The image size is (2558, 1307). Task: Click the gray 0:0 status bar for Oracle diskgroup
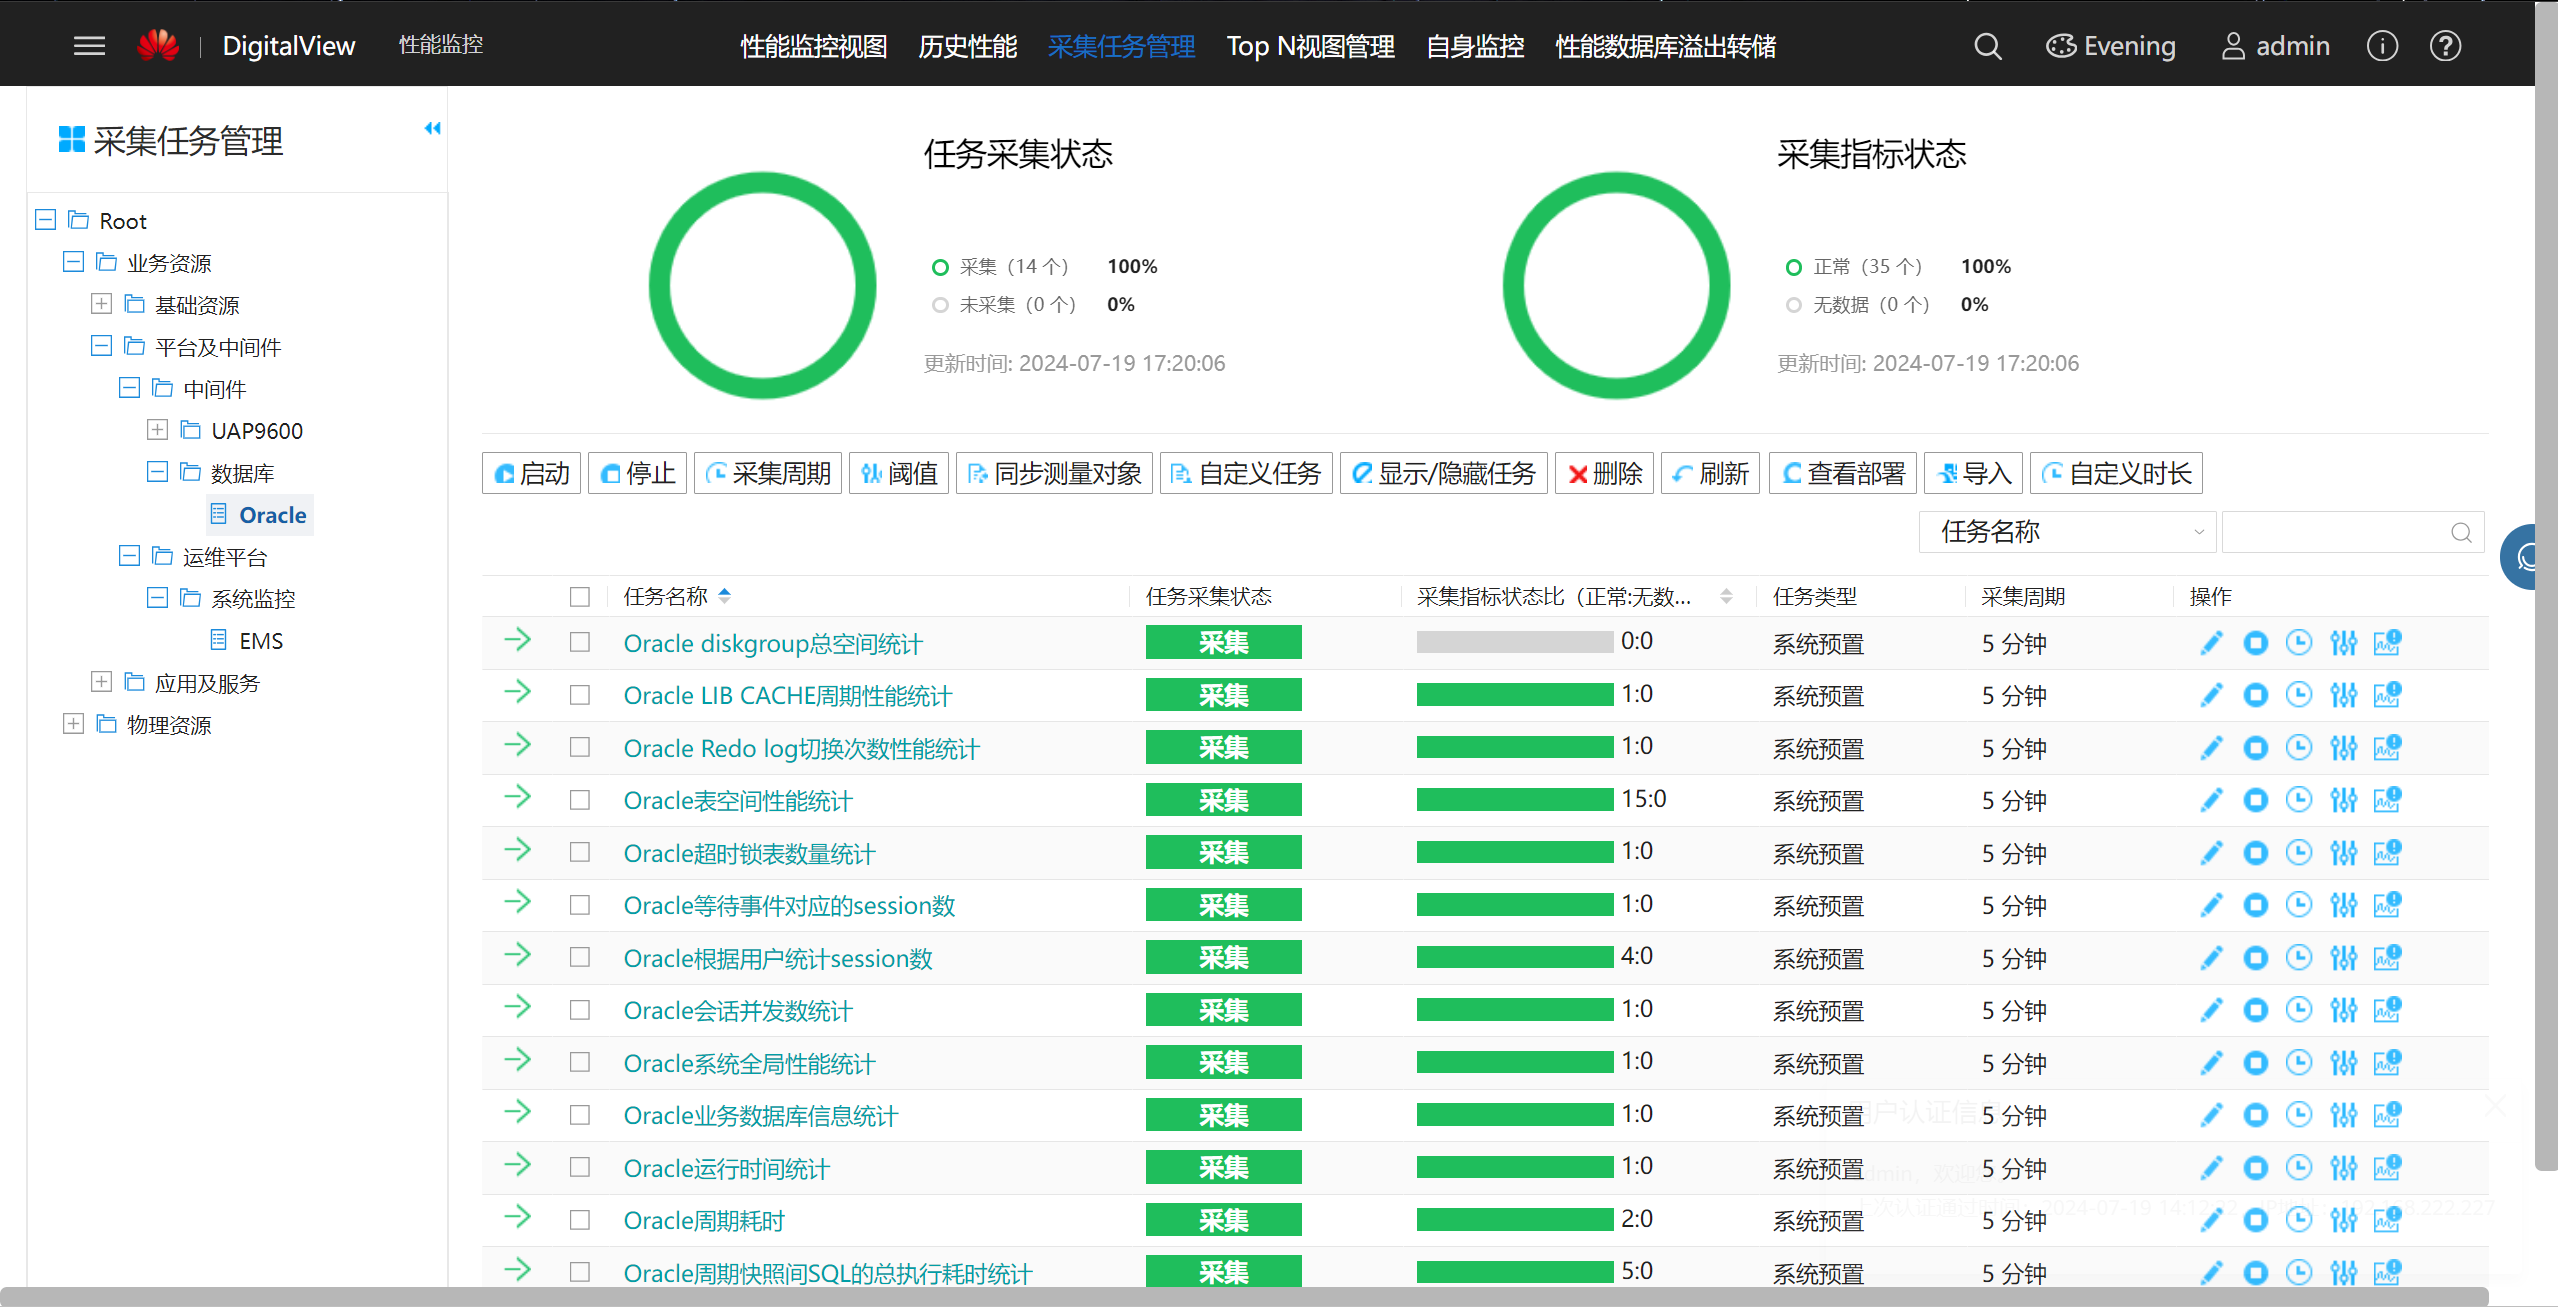(1515, 642)
